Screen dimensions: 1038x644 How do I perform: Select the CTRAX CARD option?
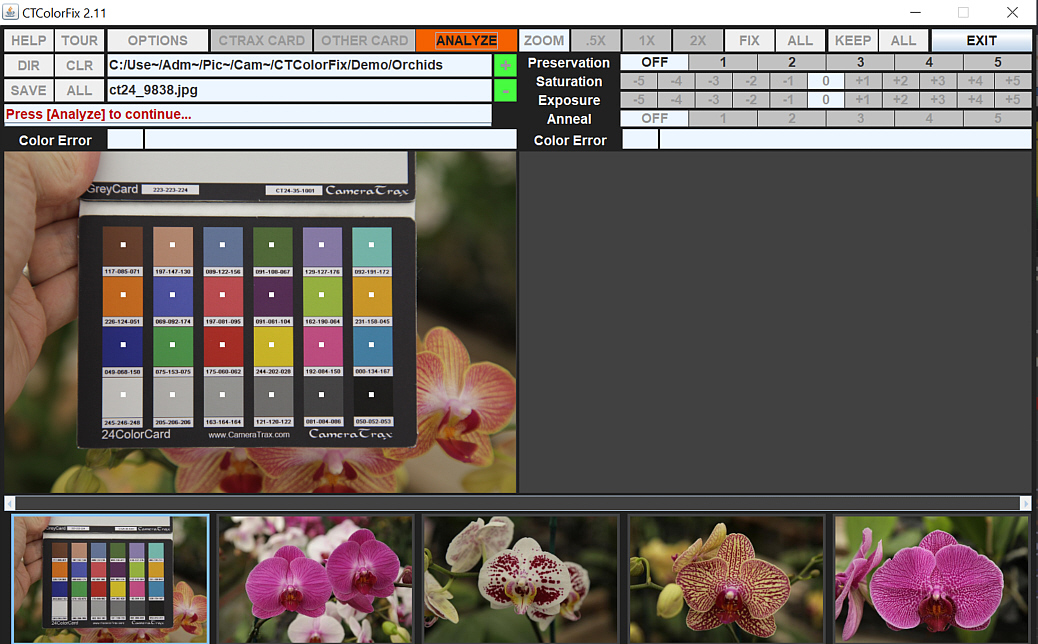tap(261, 41)
